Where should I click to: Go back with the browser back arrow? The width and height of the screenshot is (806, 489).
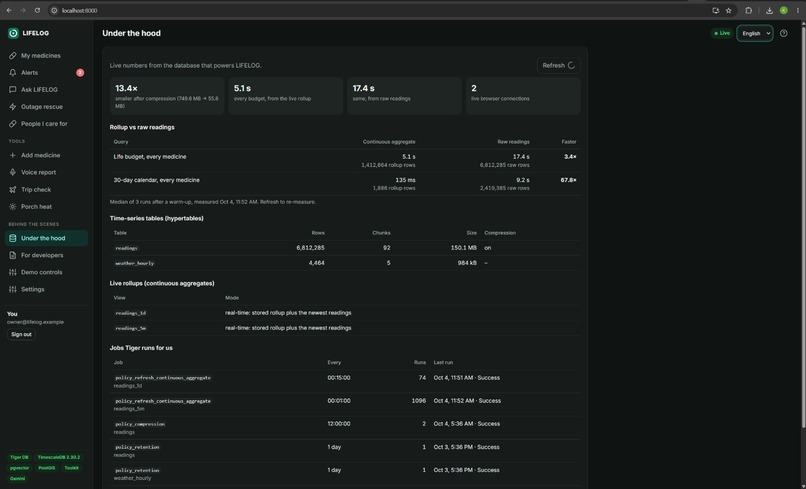pyautogui.click(x=9, y=10)
